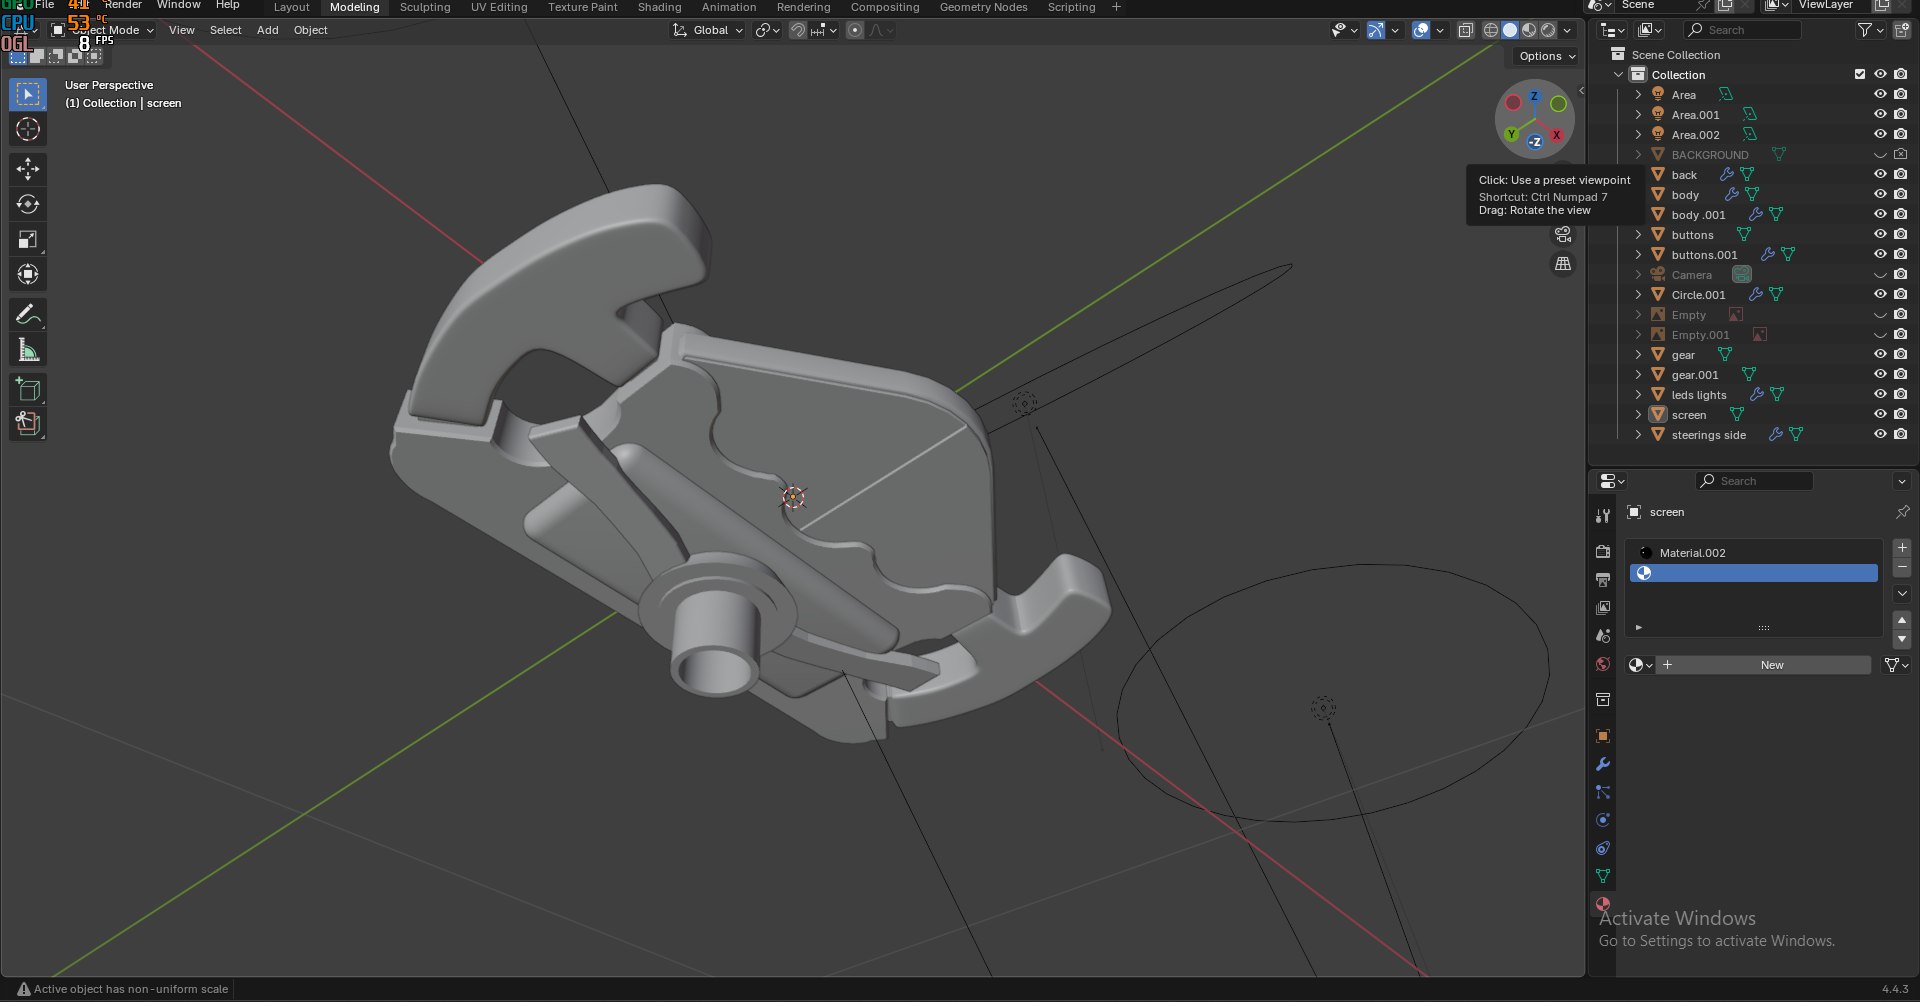Expand the buttons object in outliner
This screenshot has height=1002, width=1920.
coord(1638,235)
